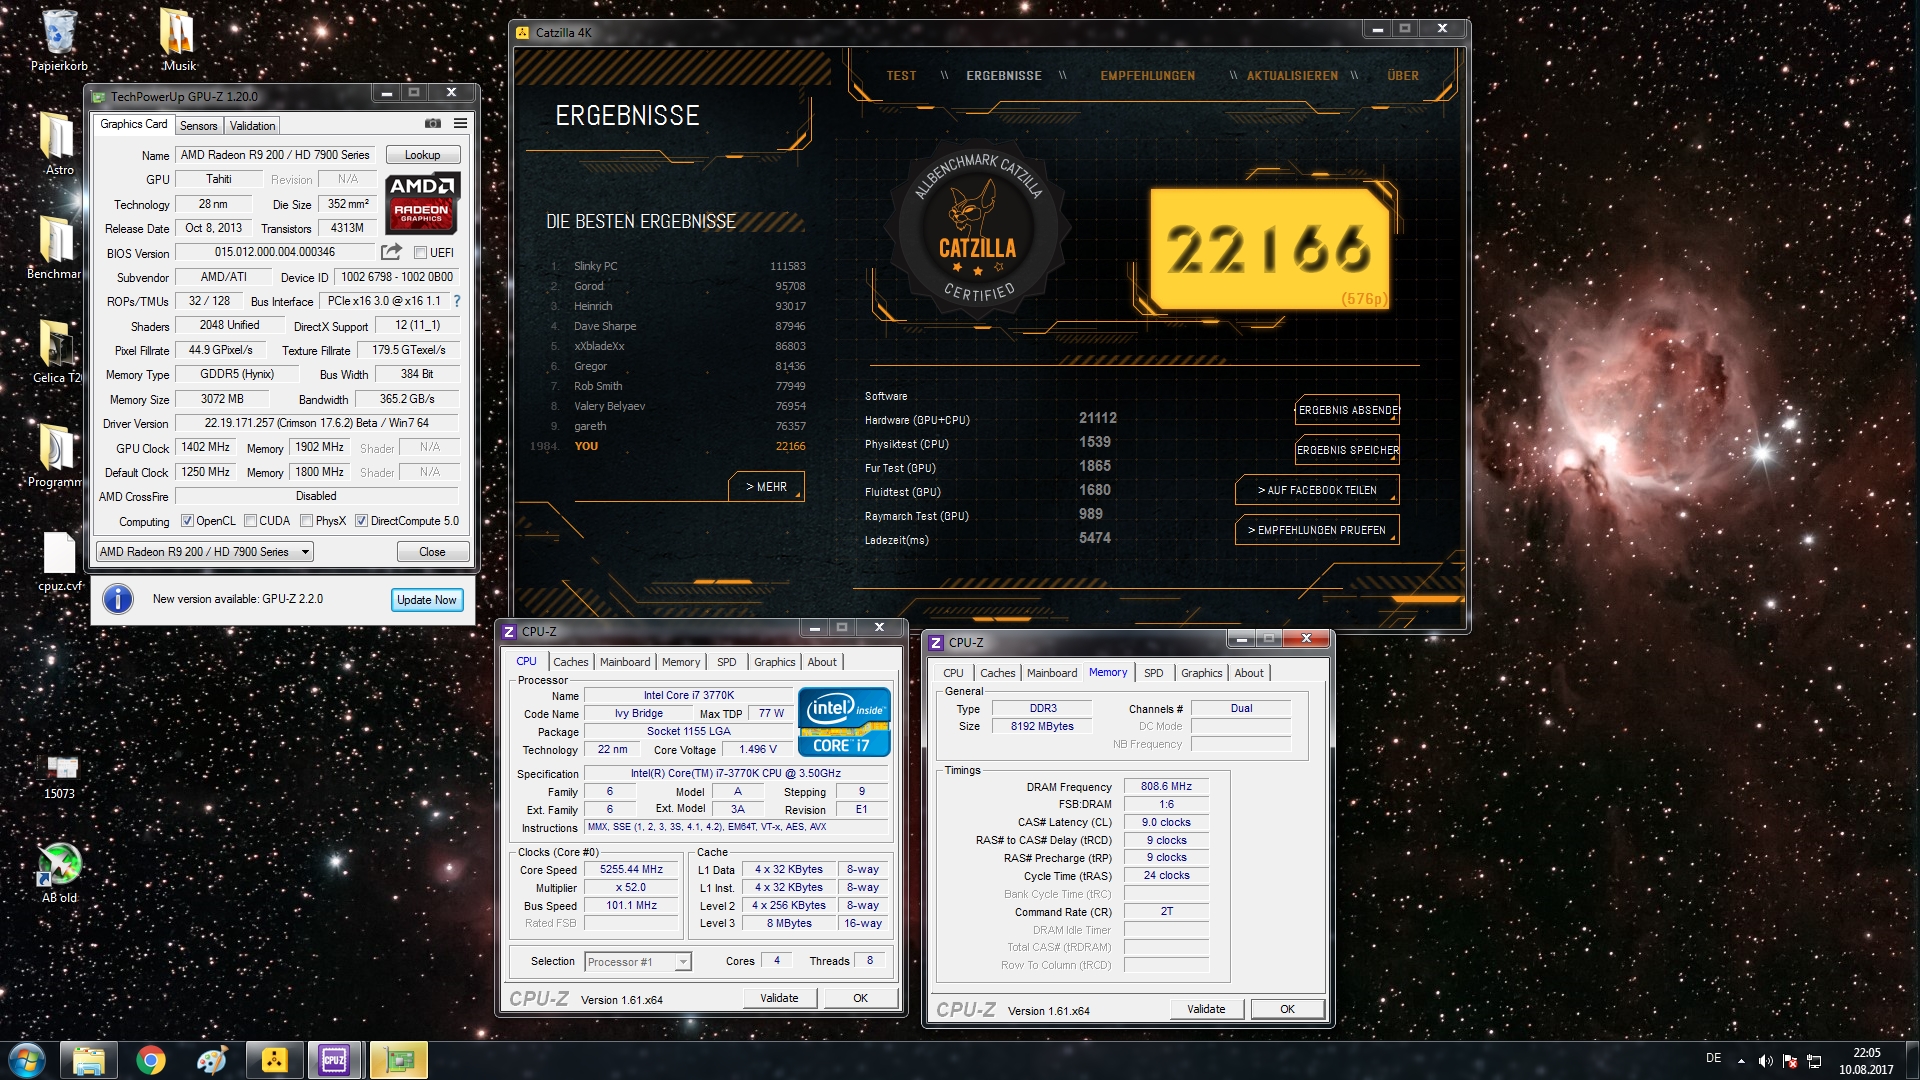Click the Catzilla Certified badge

point(977,229)
